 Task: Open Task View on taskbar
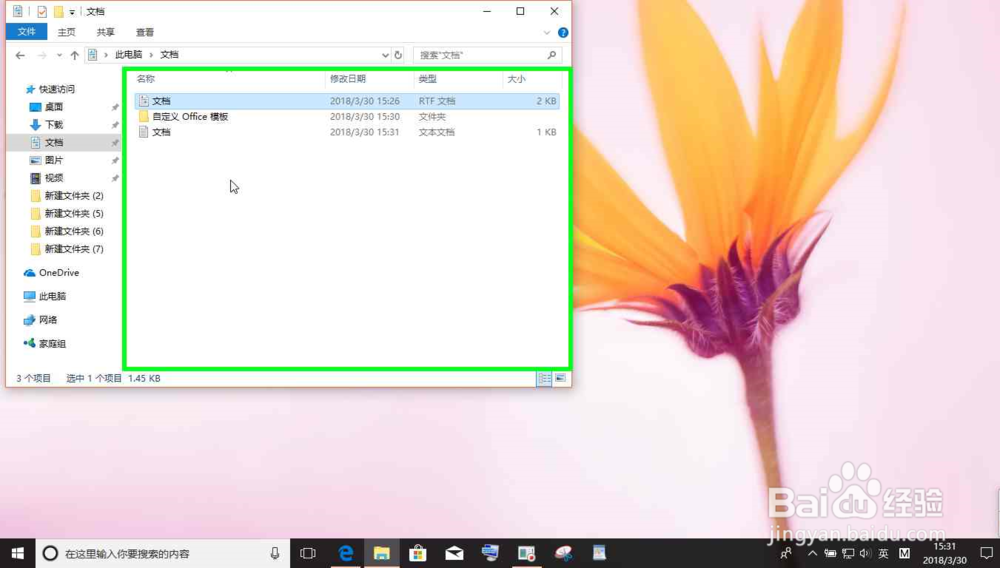[x=308, y=553]
